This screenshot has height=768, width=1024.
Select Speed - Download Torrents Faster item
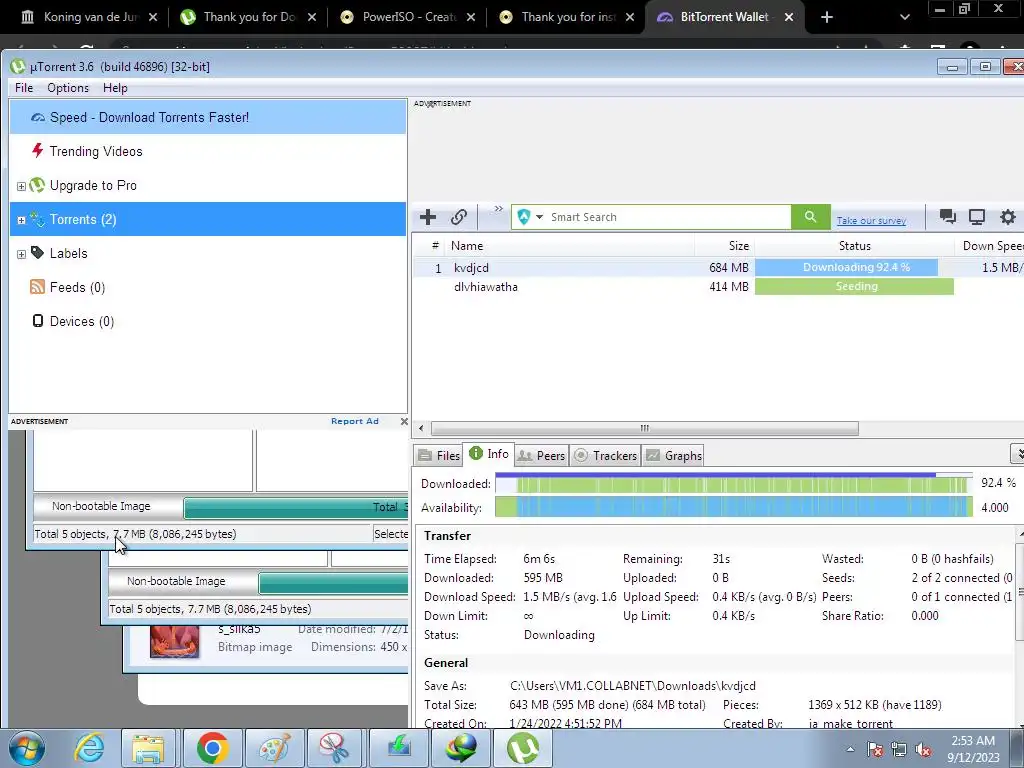(208, 118)
